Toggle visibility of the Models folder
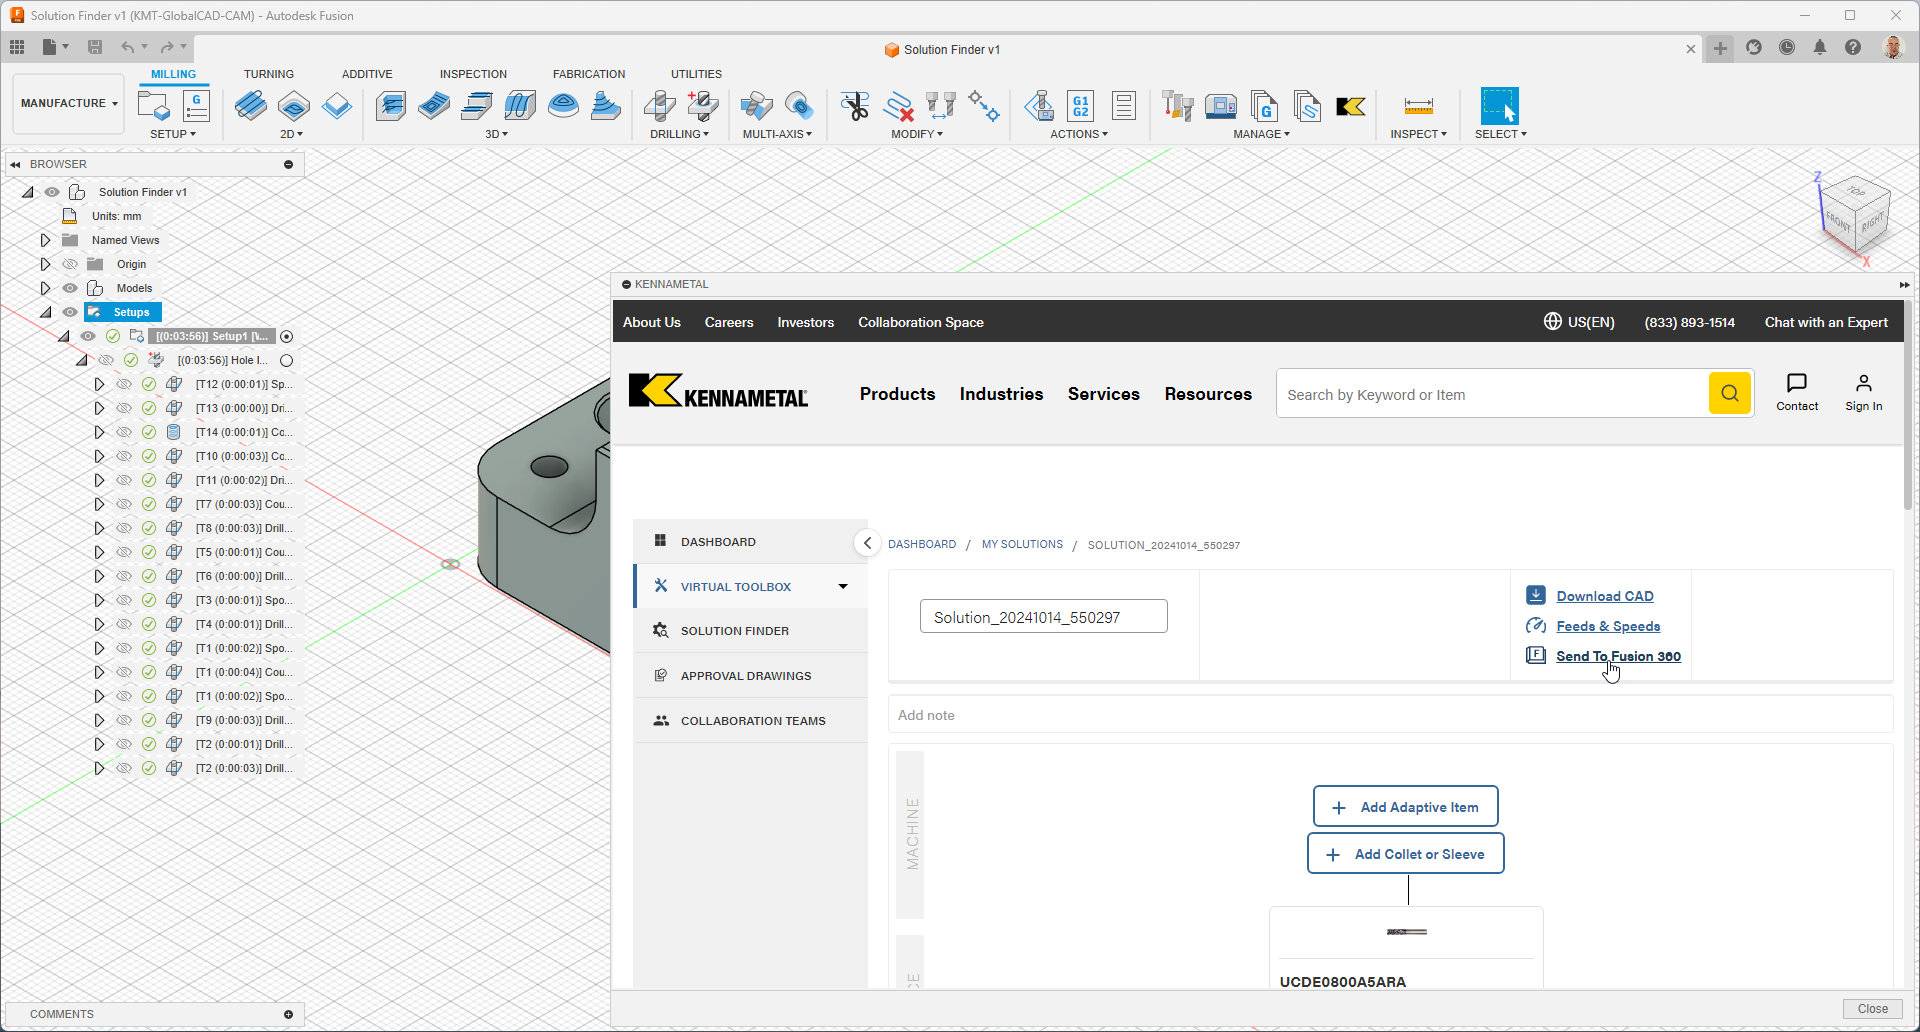Image resolution: width=1920 pixels, height=1032 pixels. 70,288
